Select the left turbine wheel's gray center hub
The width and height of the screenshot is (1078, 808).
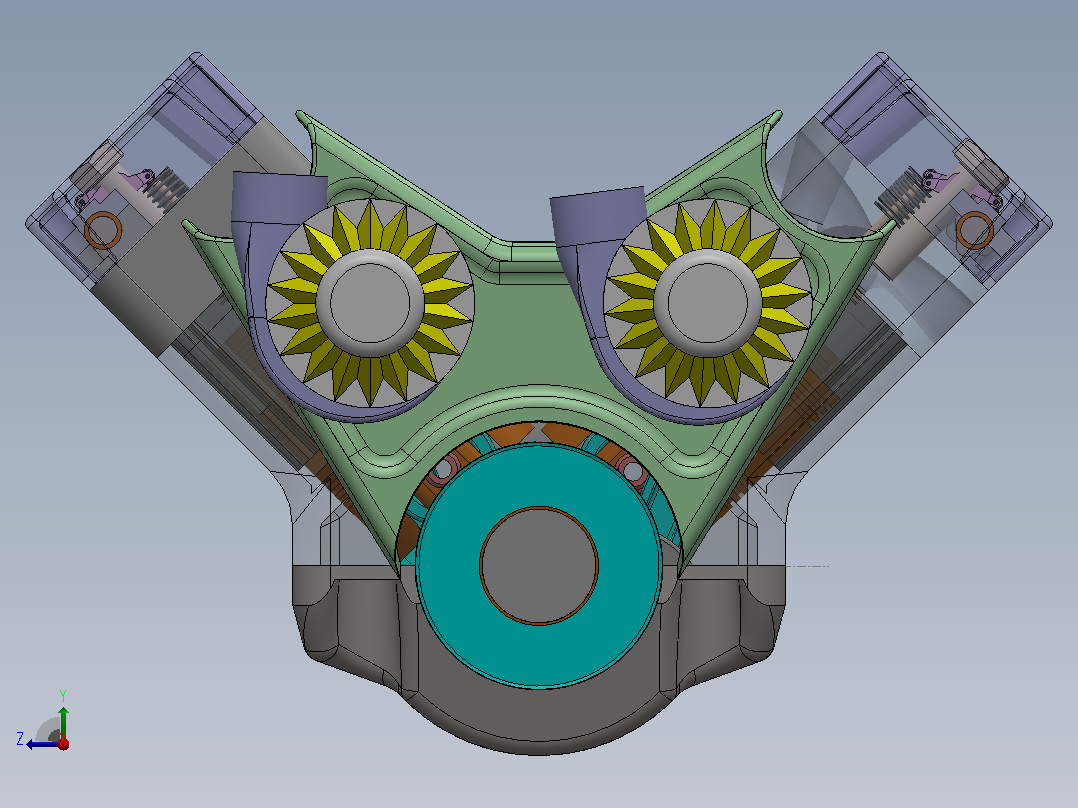click(370, 303)
